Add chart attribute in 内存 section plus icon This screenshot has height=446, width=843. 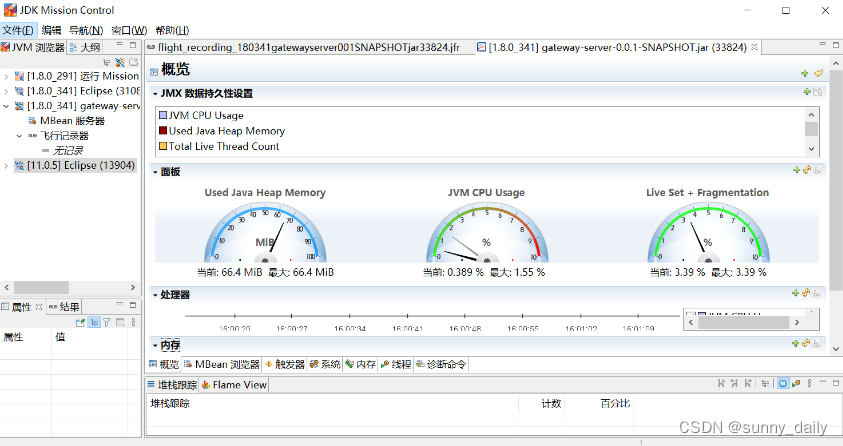click(795, 343)
